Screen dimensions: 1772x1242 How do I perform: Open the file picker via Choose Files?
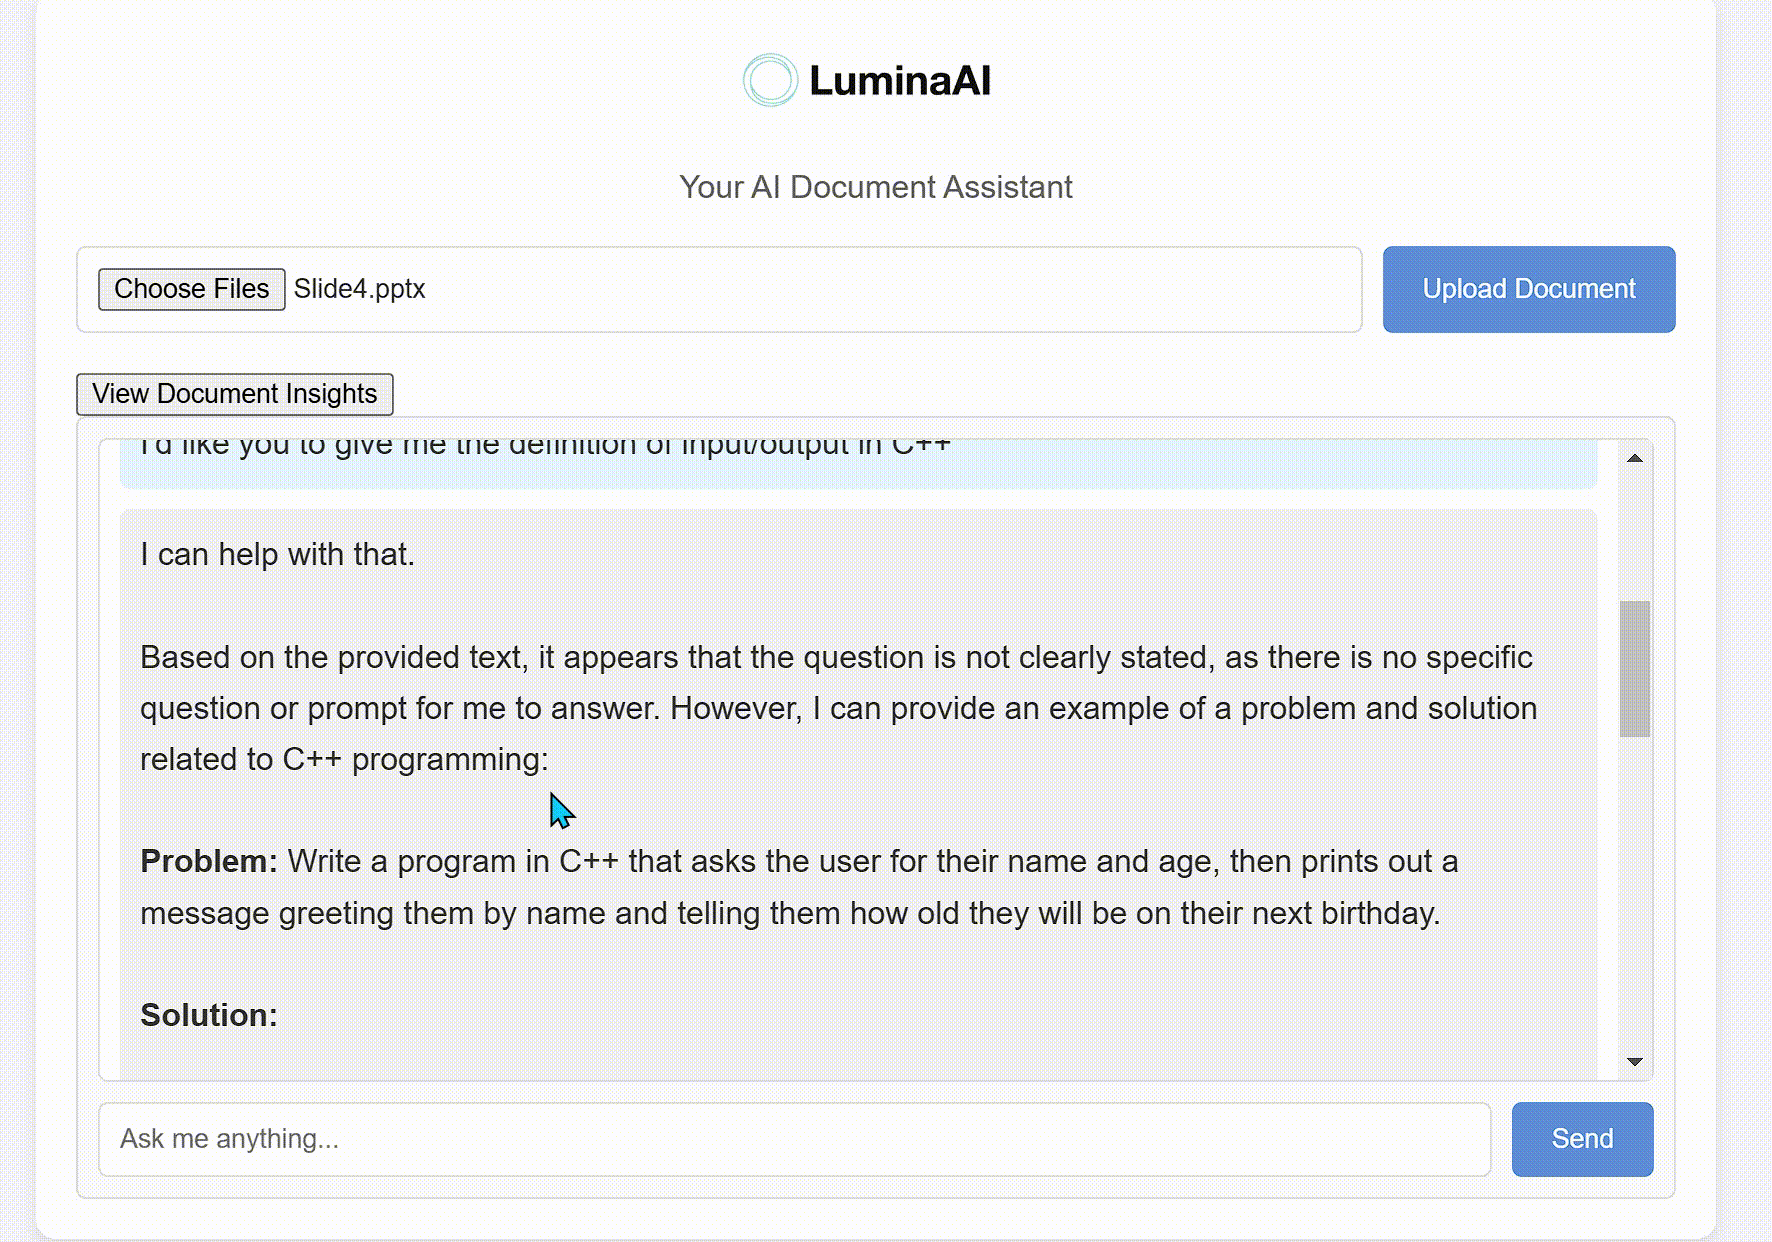point(191,289)
